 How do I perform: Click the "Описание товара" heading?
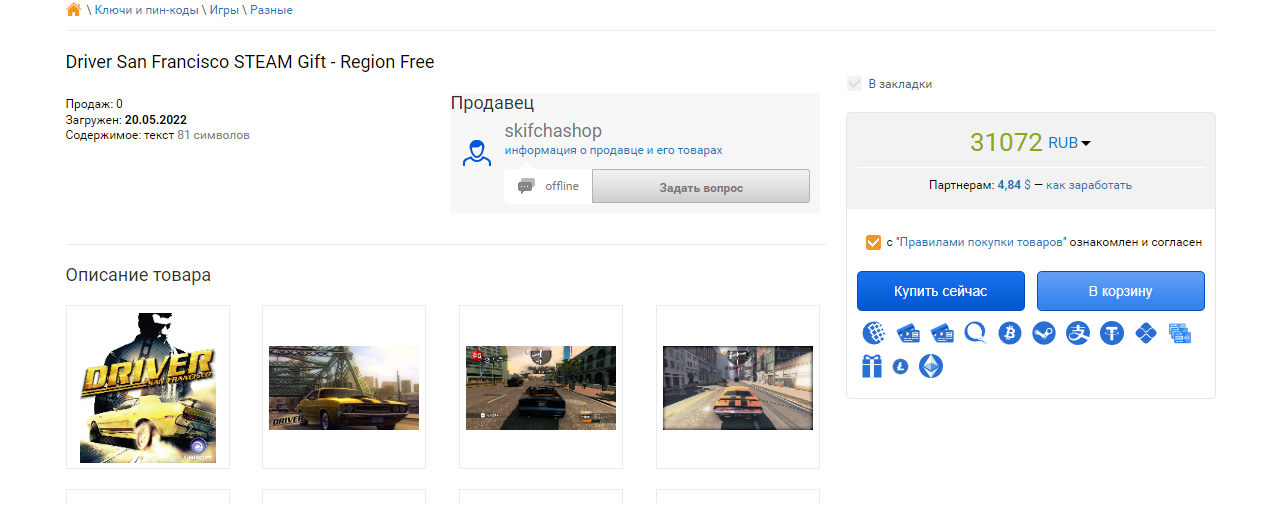(138, 275)
